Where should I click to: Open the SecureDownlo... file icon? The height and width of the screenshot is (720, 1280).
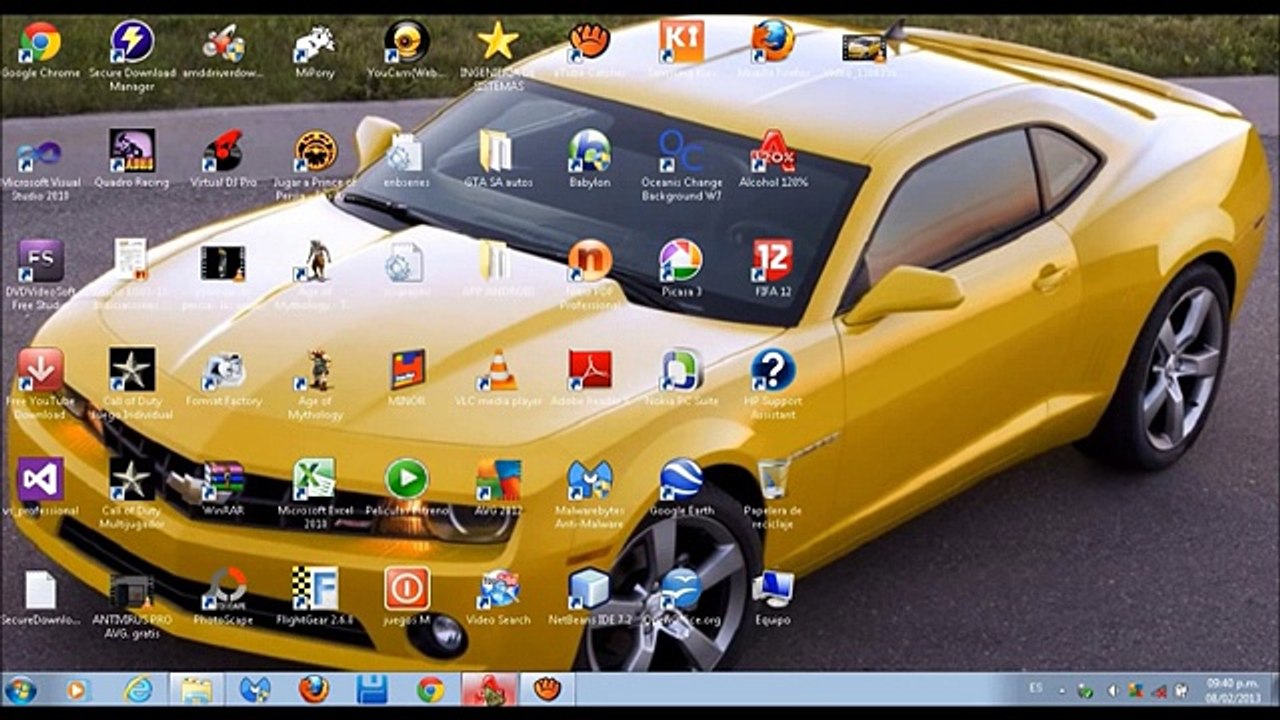40,589
